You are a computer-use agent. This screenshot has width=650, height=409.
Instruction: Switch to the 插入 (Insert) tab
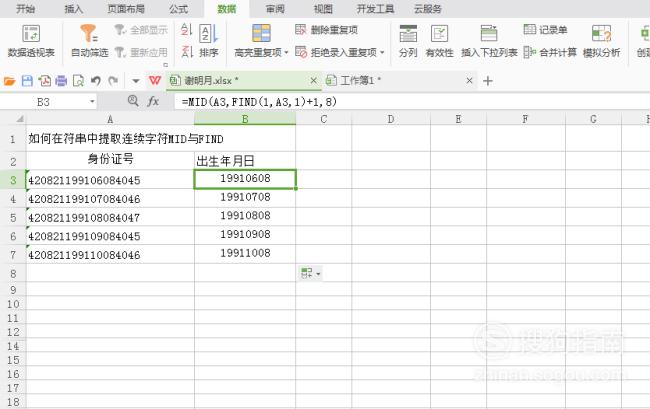(x=74, y=9)
